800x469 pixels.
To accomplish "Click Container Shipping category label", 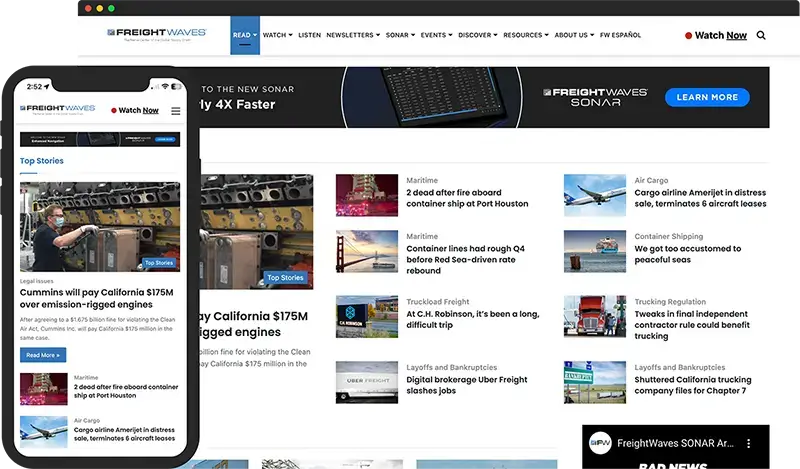I will point(668,236).
